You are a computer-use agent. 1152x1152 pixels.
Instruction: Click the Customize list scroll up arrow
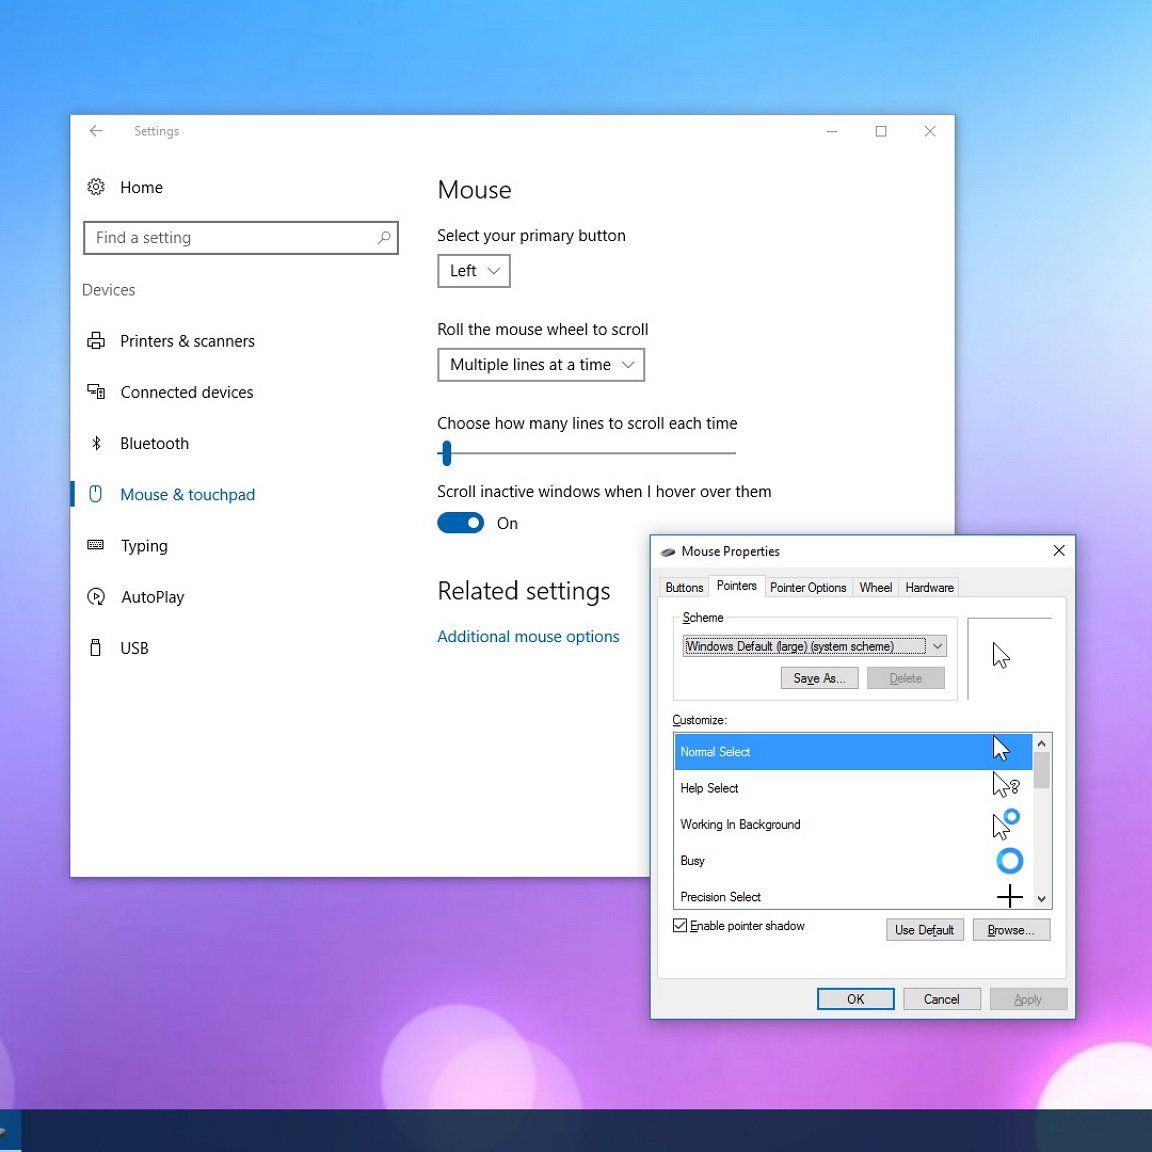tap(1041, 744)
